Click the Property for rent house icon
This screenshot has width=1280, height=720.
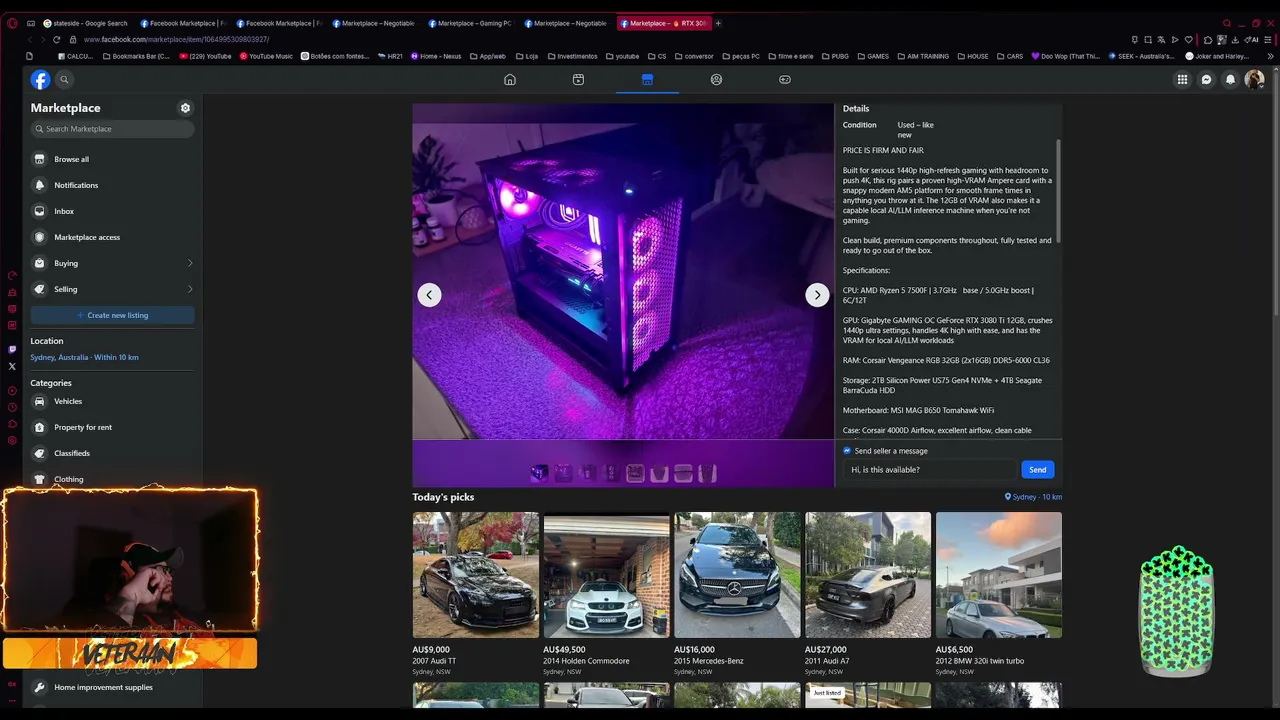pyautogui.click(x=40, y=427)
